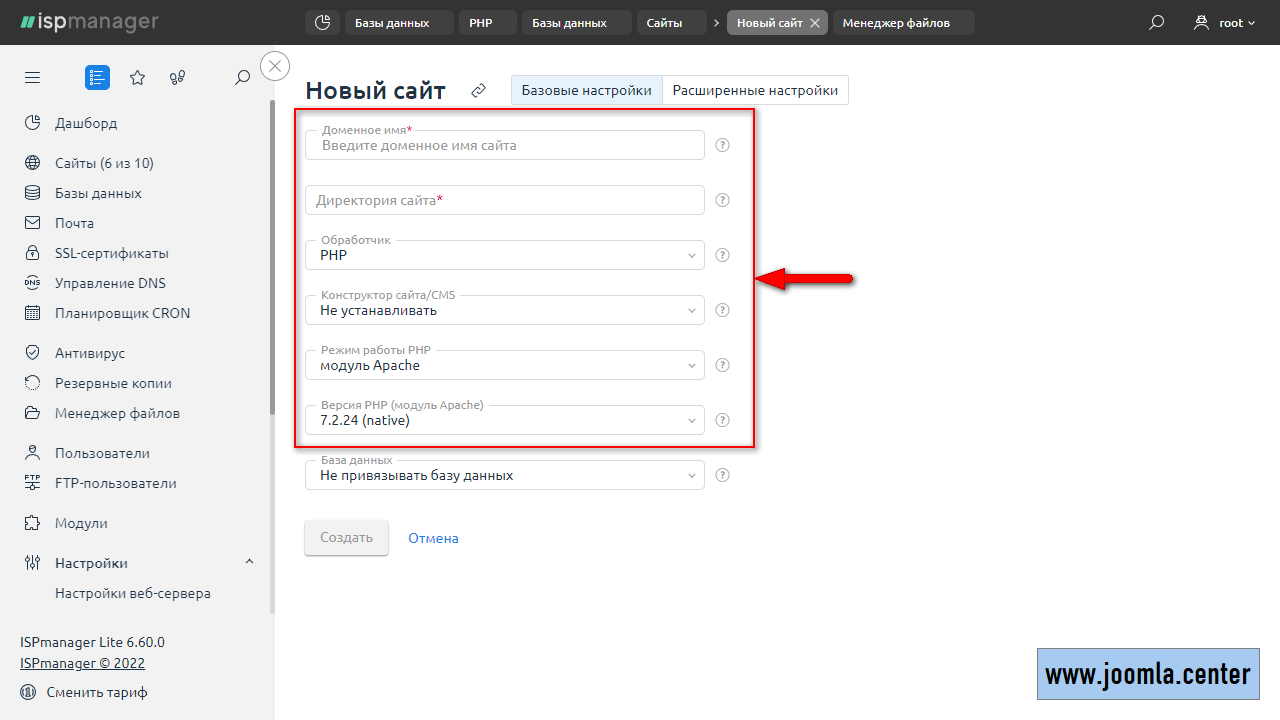Open the favorites star icon
The width and height of the screenshot is (1280, 720).
click(138, 78)
